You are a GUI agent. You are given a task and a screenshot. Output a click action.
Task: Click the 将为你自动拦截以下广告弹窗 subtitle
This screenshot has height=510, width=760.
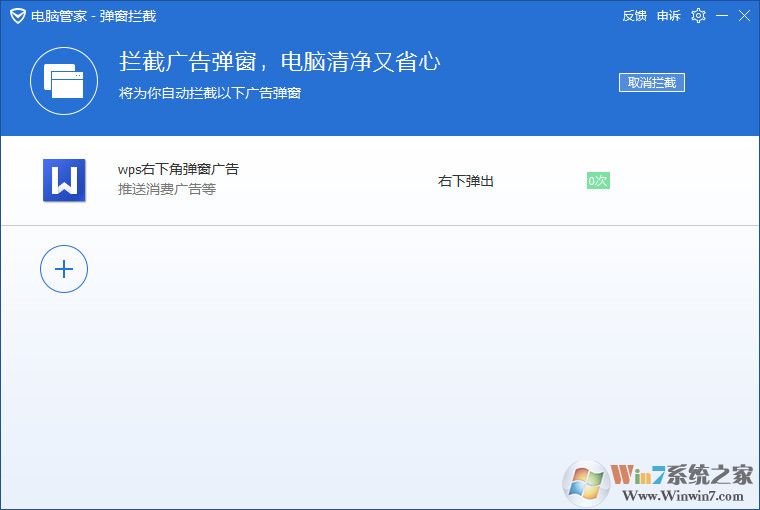210,93
